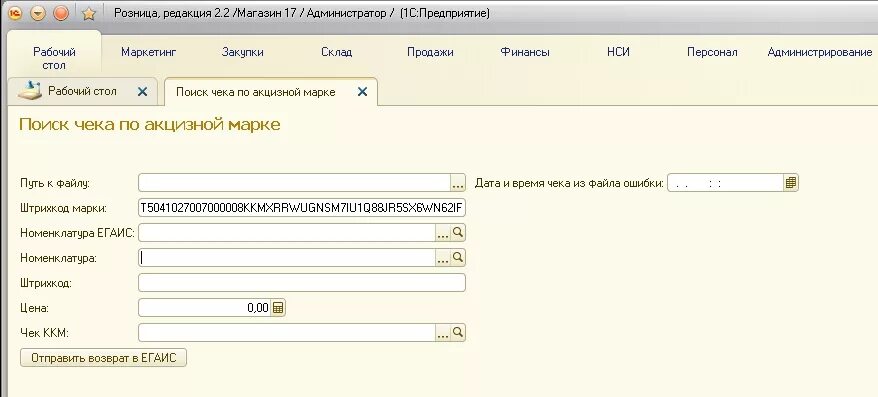Viewport: 878px width, 397px height.
Task: Click Дата и время чека из файла ошибки label
Action: (569, 183)
